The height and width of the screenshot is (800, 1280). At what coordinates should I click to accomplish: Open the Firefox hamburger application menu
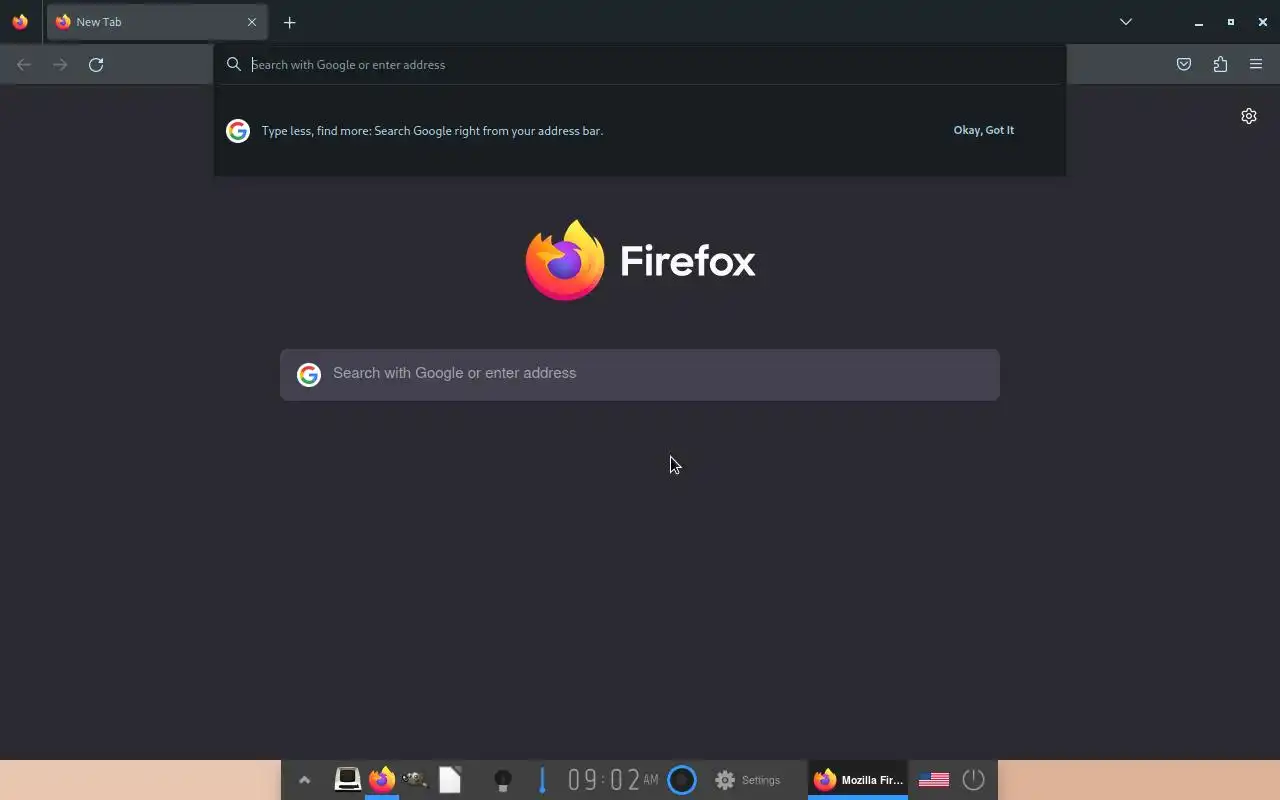tap(1256, 64)
